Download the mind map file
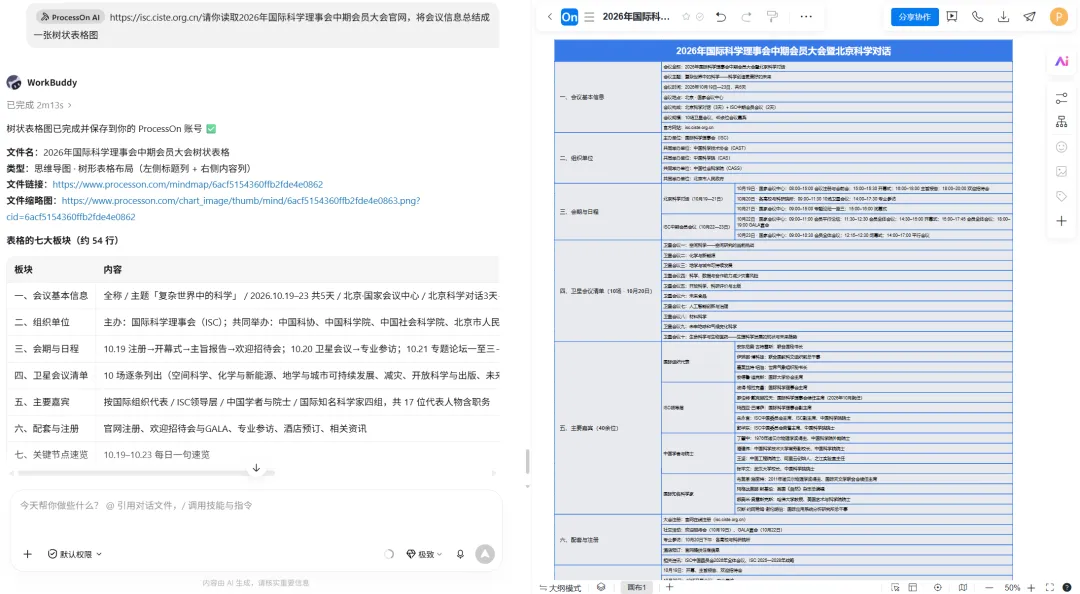 pos(1004,17)
